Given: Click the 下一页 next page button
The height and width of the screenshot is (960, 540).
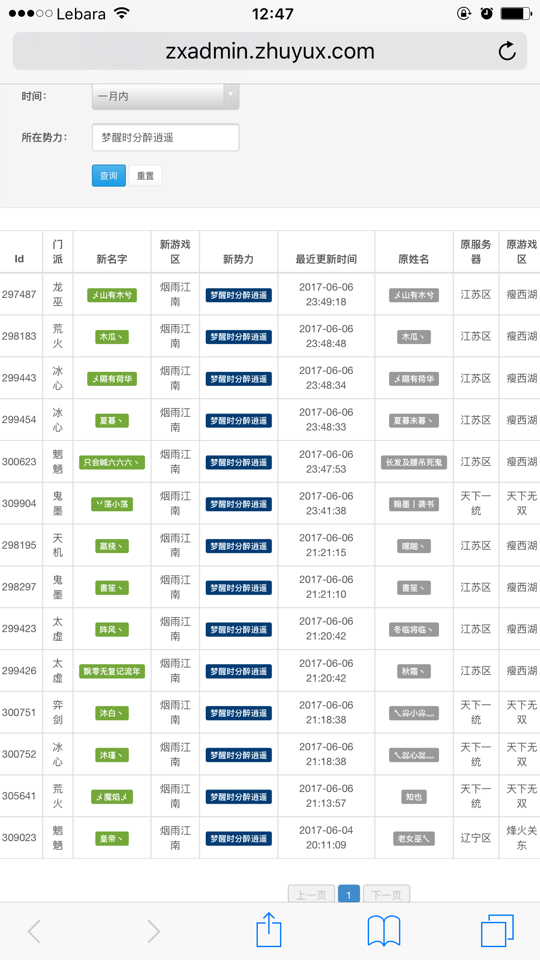Looking at the screenshot, I should [386, 895].
